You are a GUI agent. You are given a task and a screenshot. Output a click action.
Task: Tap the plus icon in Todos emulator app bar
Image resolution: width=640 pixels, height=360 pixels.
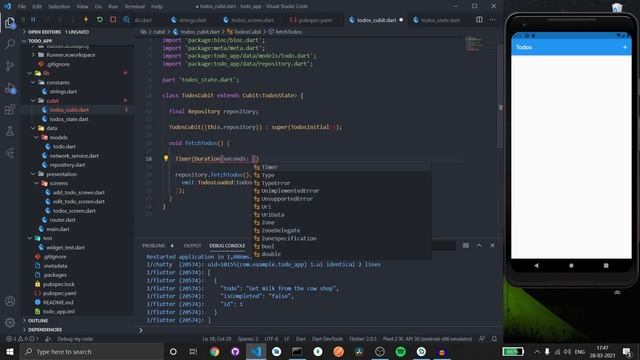pyautogui.click(x=625, y=47)
